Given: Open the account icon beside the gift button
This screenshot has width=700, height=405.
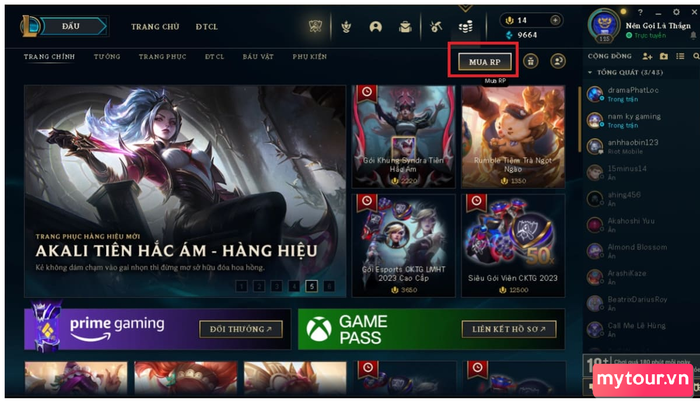Looking at the screenshot, I should click(x=558, y=61).
